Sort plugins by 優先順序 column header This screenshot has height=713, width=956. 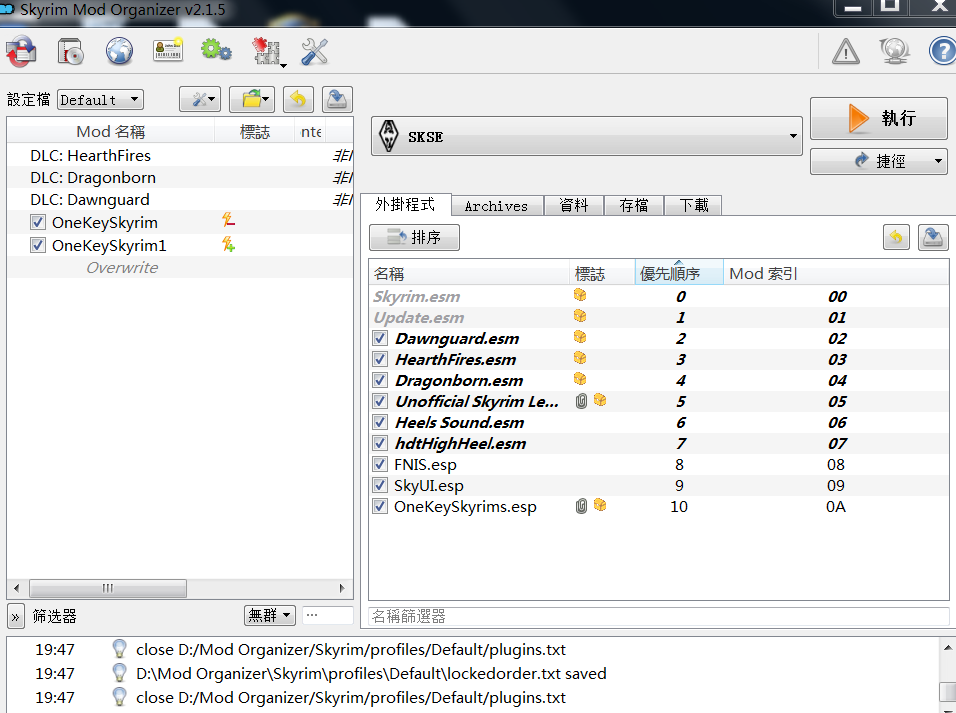679,273
